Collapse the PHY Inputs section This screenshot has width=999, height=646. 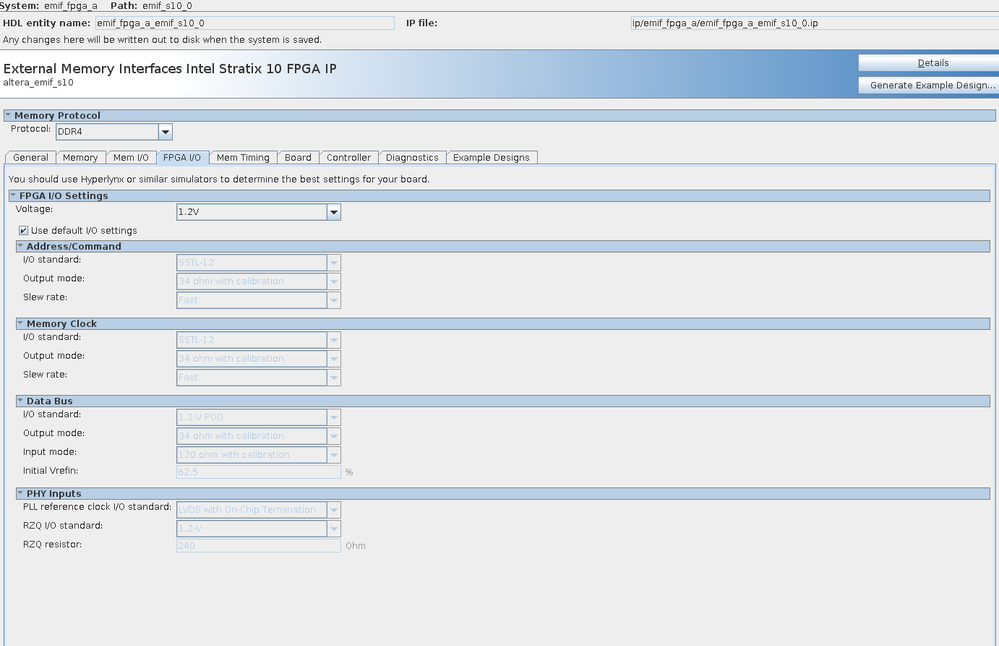pyautogui.click(x=20, y=493)
